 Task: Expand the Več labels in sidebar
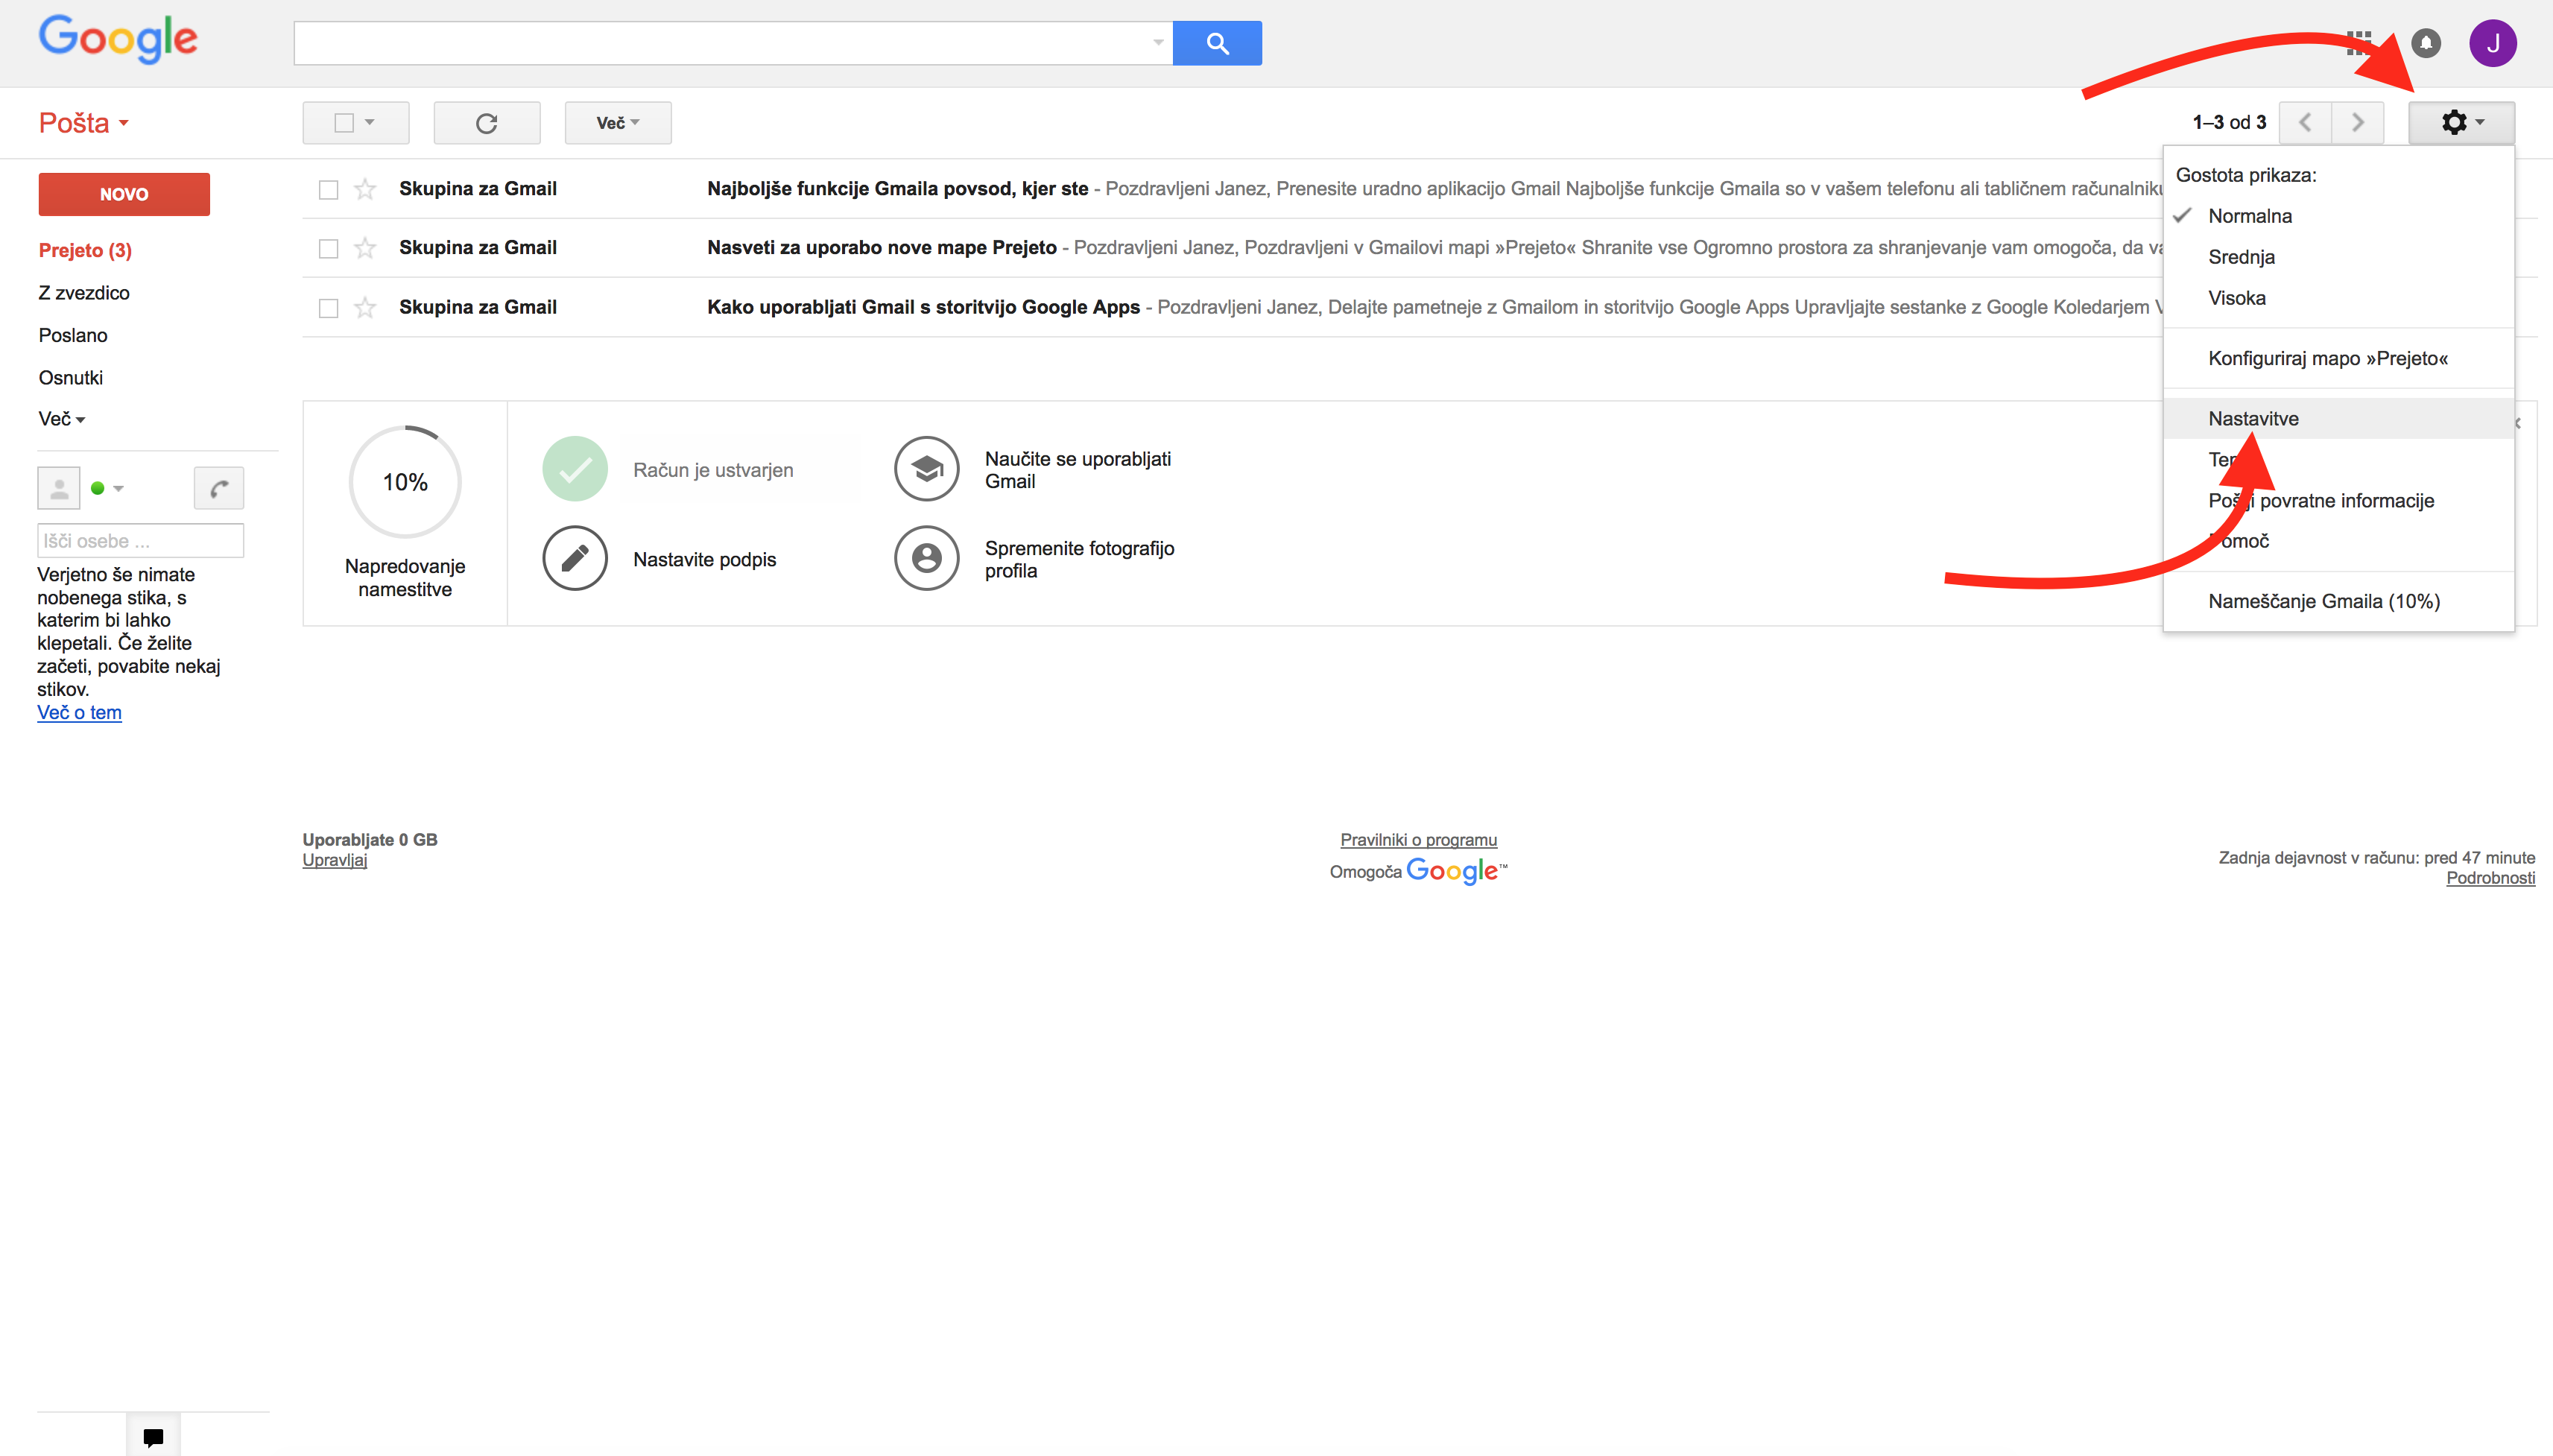(61, 419)
